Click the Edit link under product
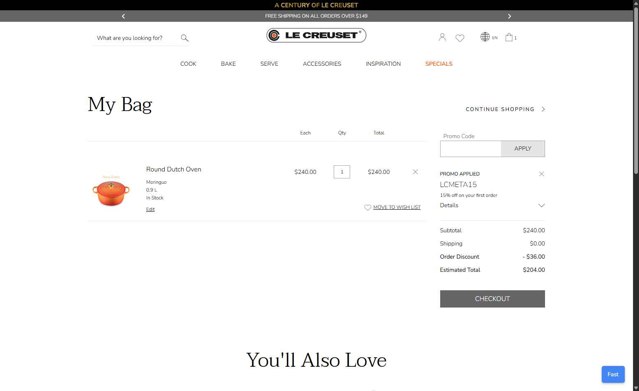Screen dimensions: 639x391 (x=150, y=209)
